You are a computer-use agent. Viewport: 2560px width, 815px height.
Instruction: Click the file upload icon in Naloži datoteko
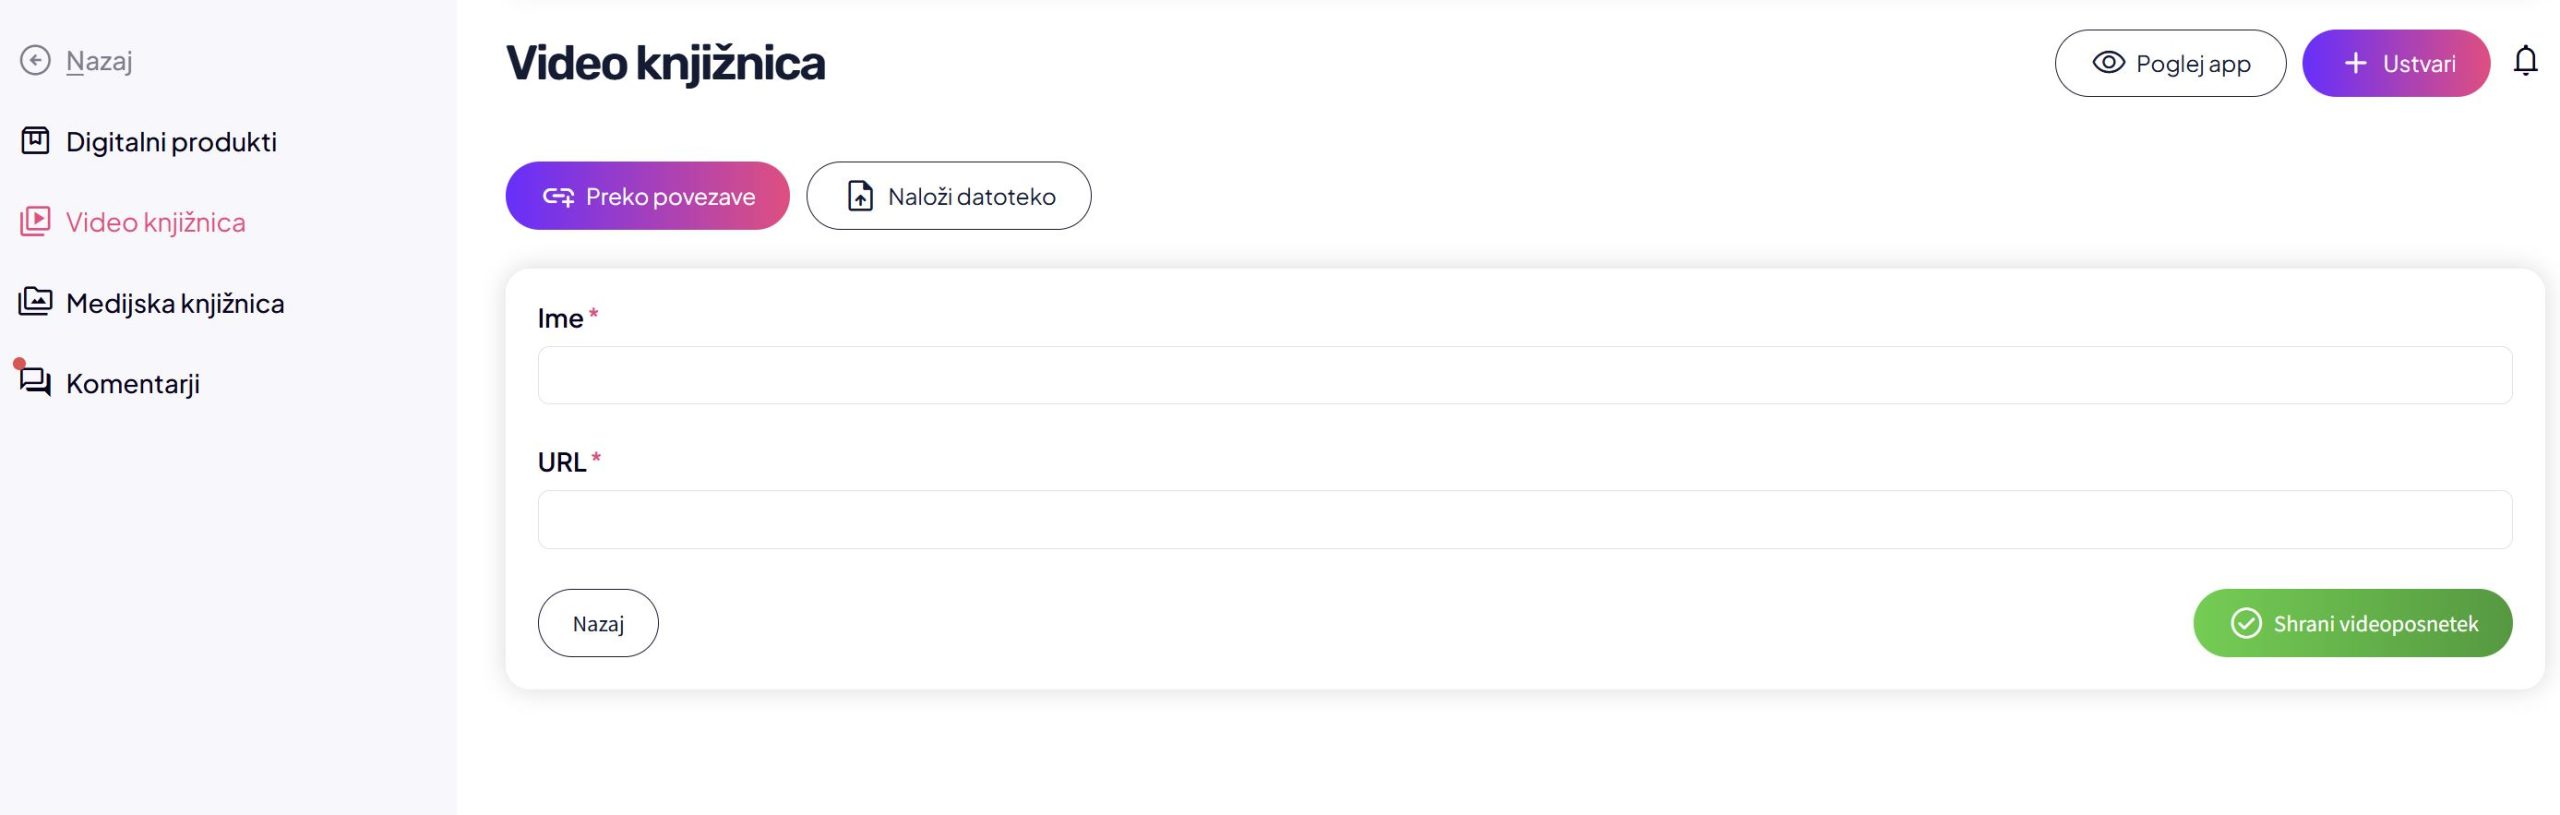pyautogui.click(x=860, y=196)
